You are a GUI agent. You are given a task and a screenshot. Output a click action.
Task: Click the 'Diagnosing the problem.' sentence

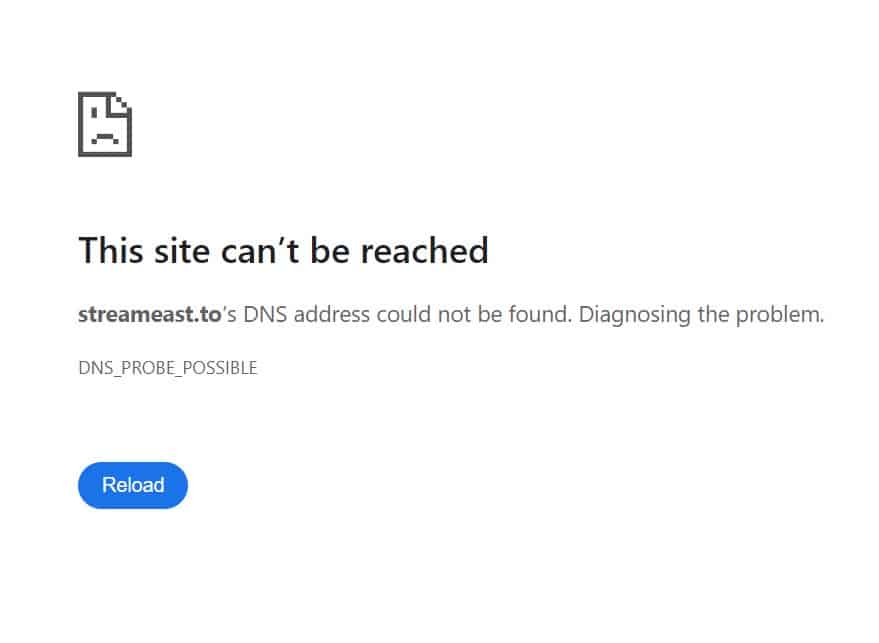(701, 314)
